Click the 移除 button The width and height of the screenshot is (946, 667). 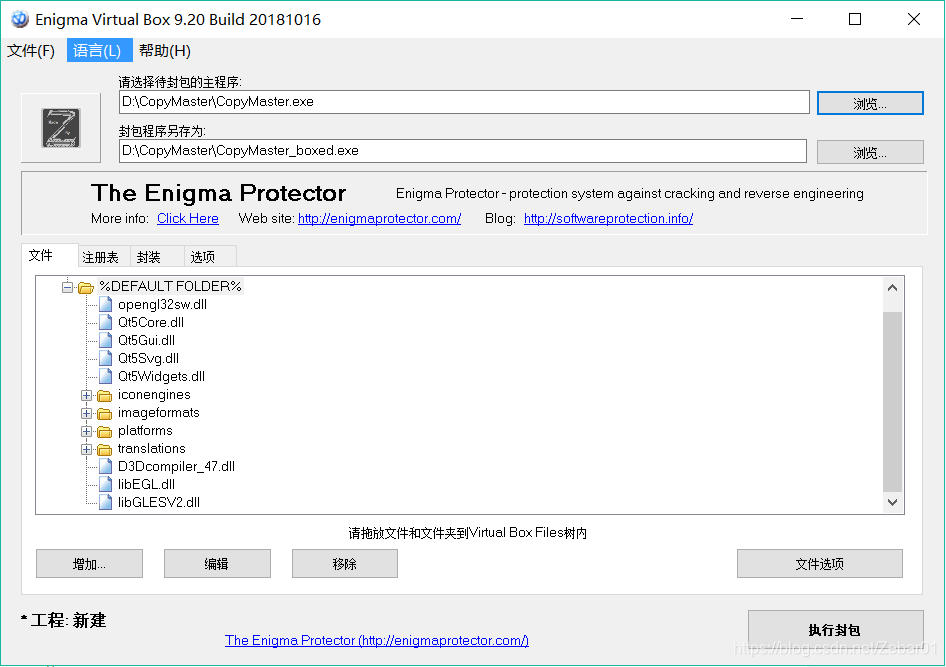point(344,564)
